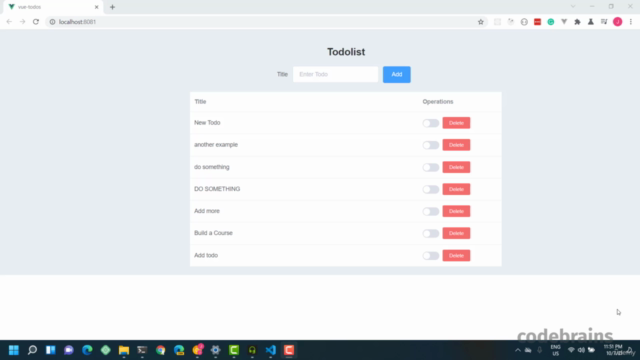Open Camtasia recorder from taskbar
This screenshot has height=360, width=640.
click(289, 350)
